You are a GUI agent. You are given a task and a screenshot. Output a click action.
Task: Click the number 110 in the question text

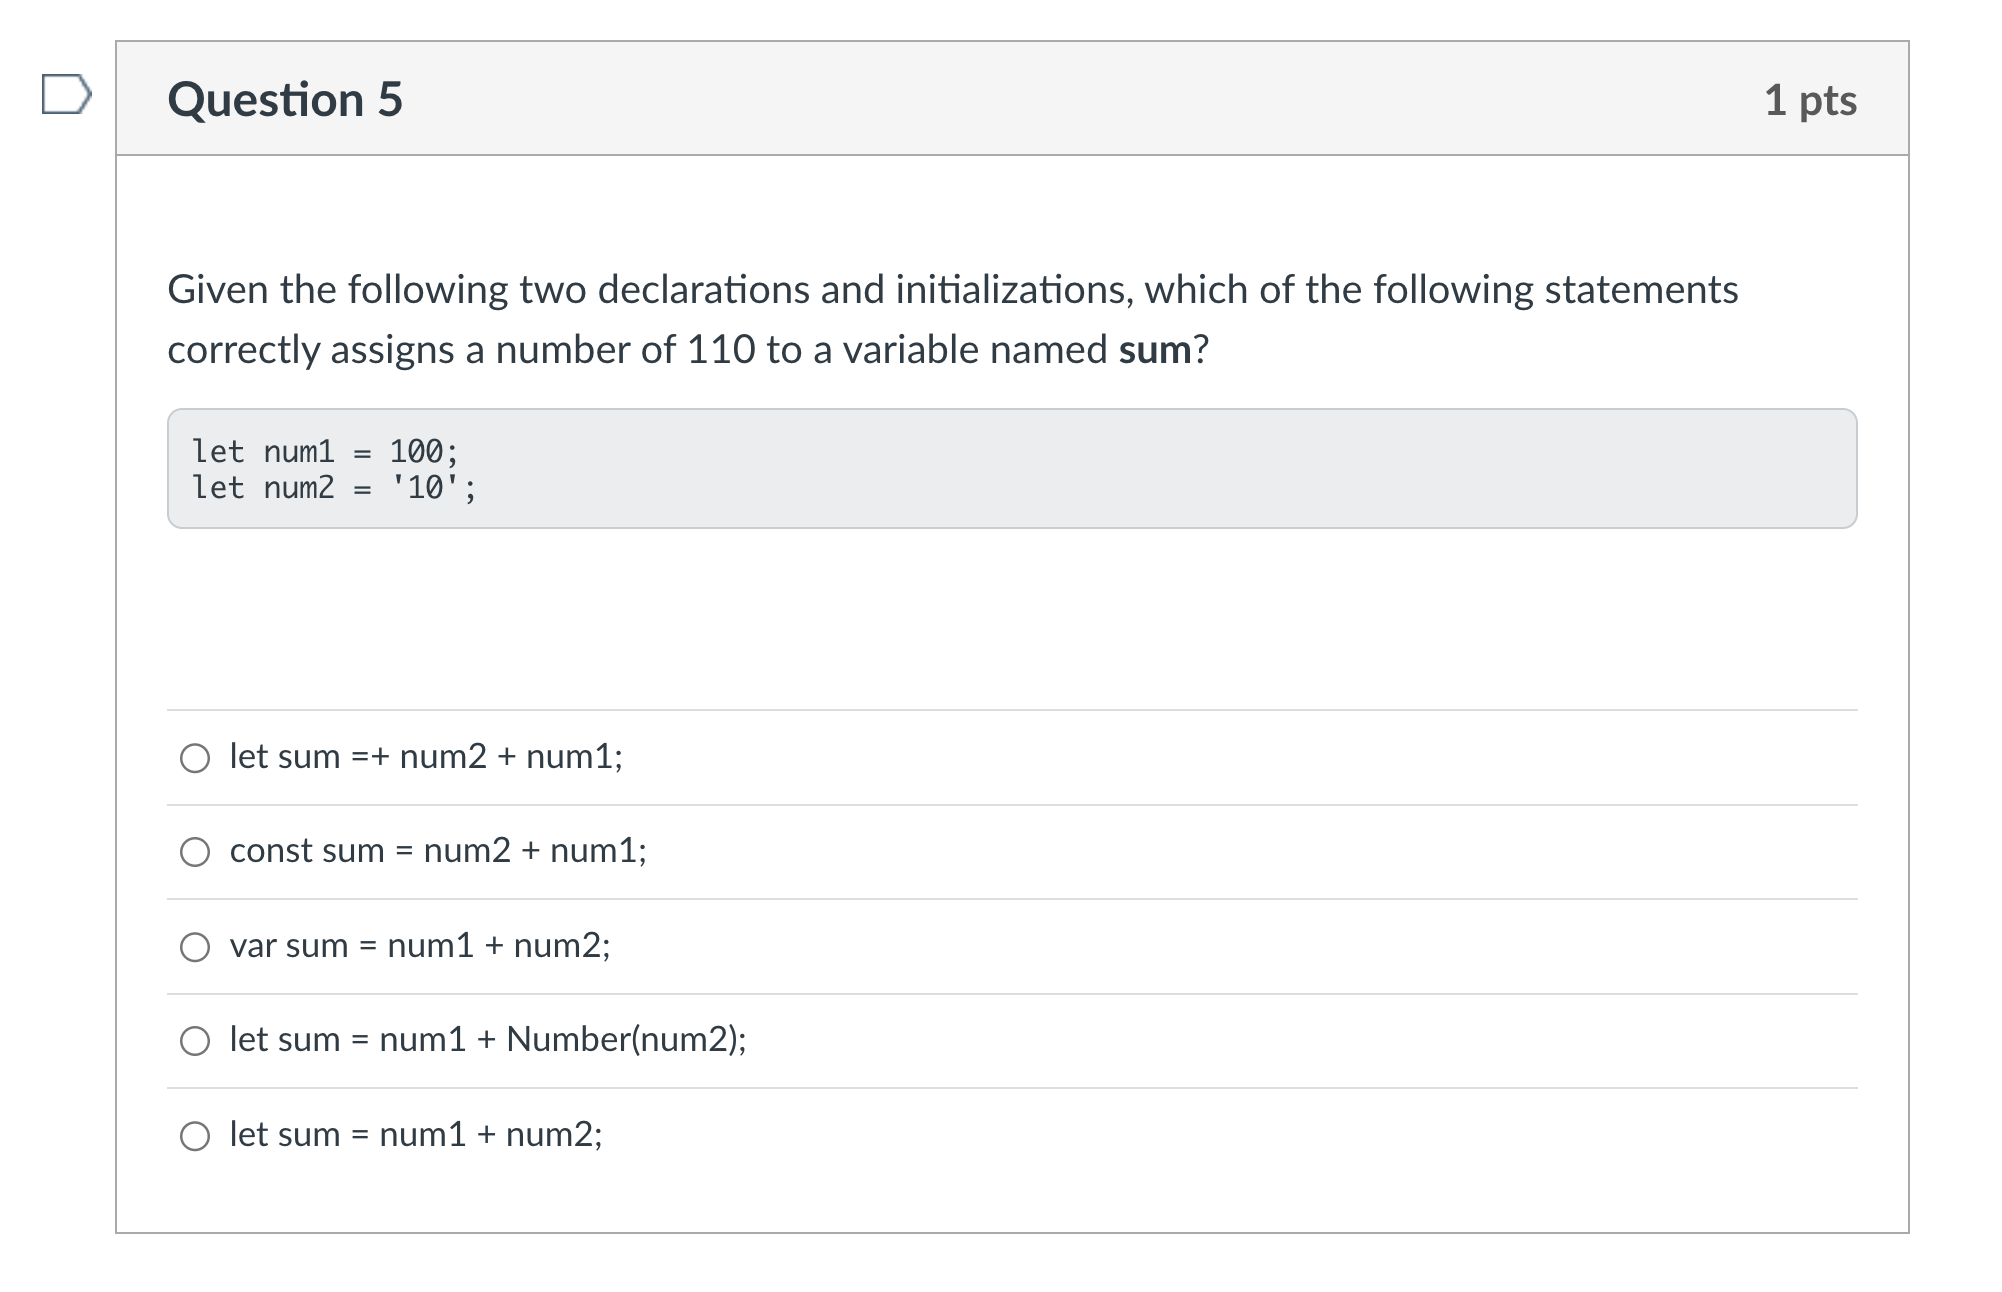coord(721,350)
